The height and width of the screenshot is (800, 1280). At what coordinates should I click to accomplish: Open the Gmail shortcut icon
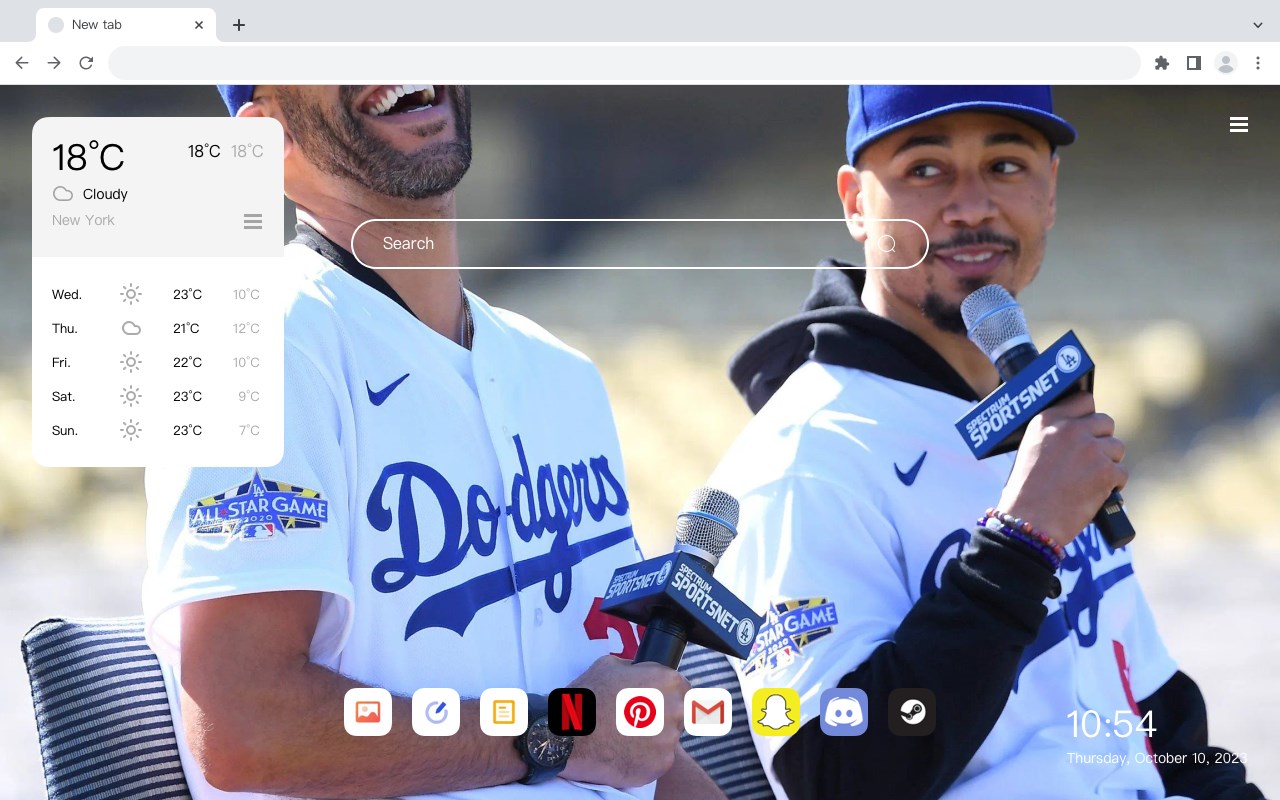(708, 712)
